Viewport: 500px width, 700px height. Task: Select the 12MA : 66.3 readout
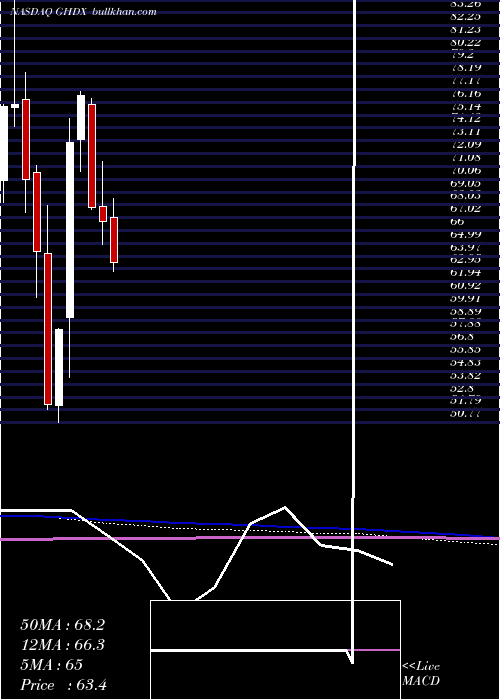pyautogui.click(x=62, y=645)
